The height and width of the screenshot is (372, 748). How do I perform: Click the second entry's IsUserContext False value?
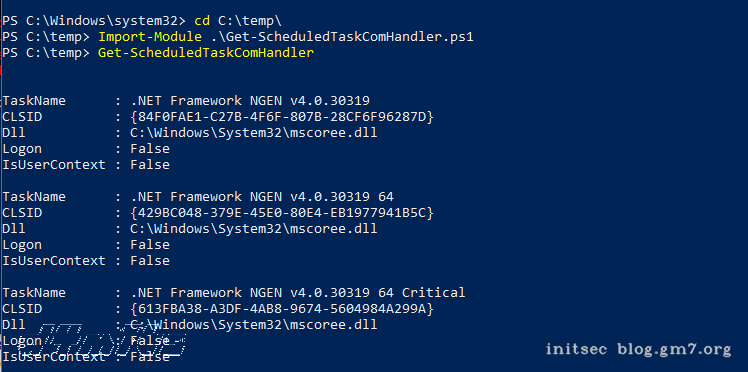[150, 261]
